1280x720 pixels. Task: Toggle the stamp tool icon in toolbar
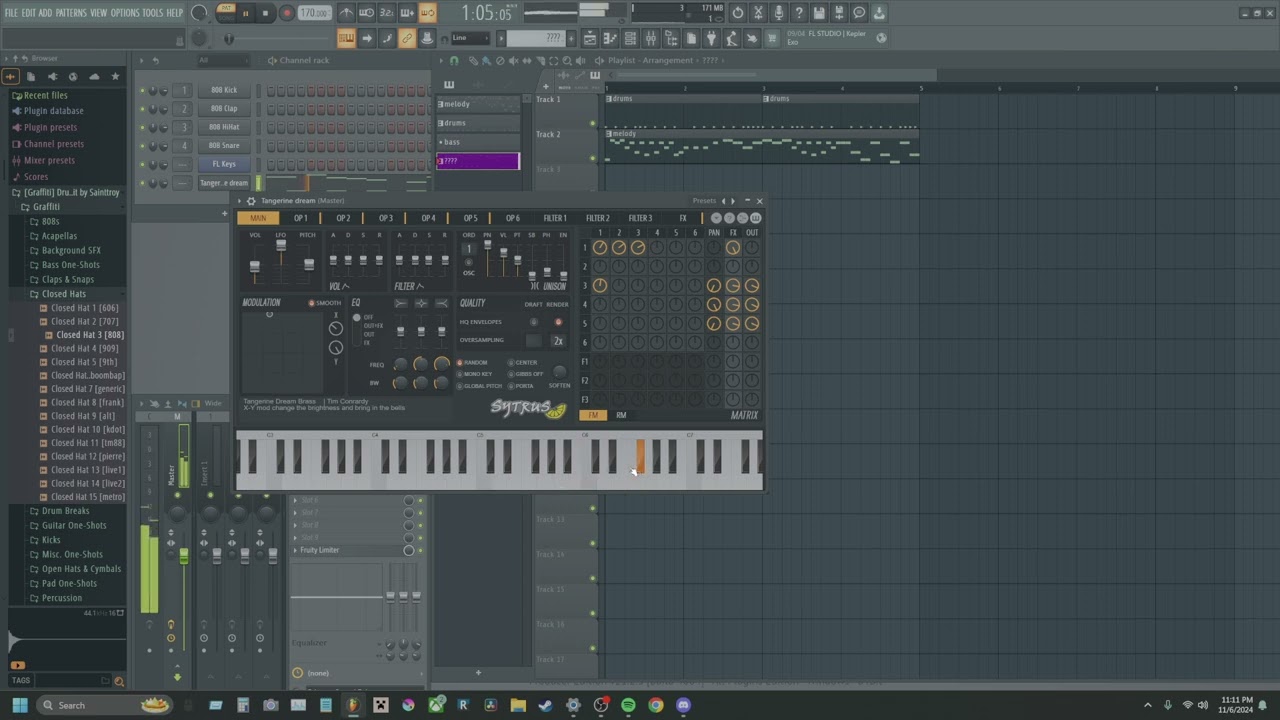pos(427,38)
